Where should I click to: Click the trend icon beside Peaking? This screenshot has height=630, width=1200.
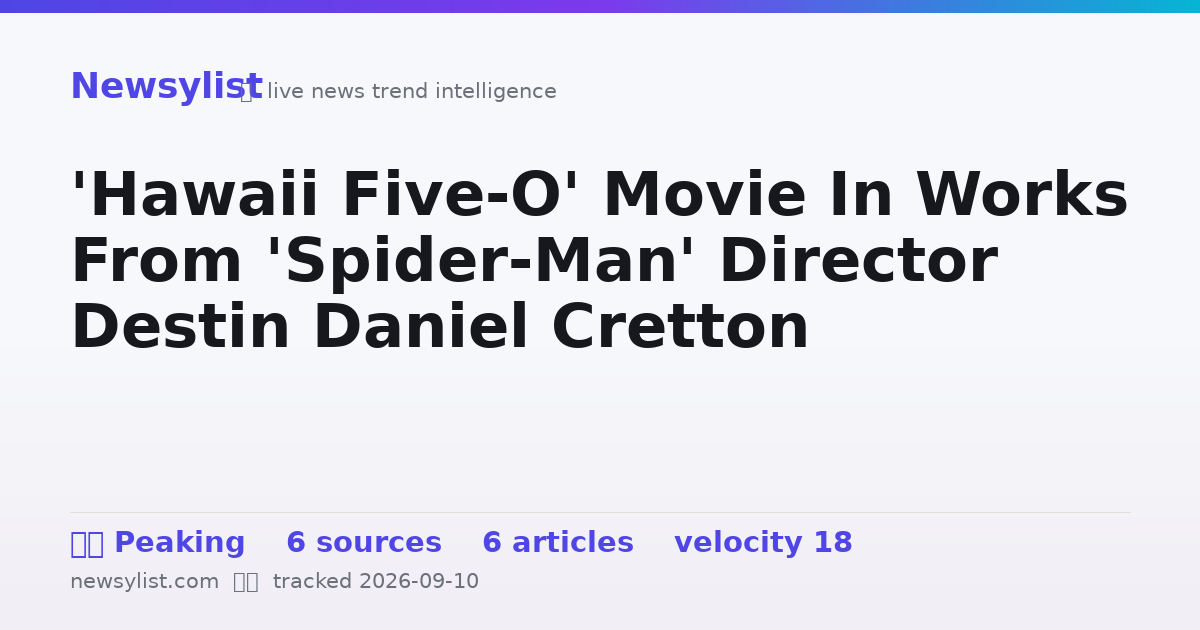click(x=87, y=544)
